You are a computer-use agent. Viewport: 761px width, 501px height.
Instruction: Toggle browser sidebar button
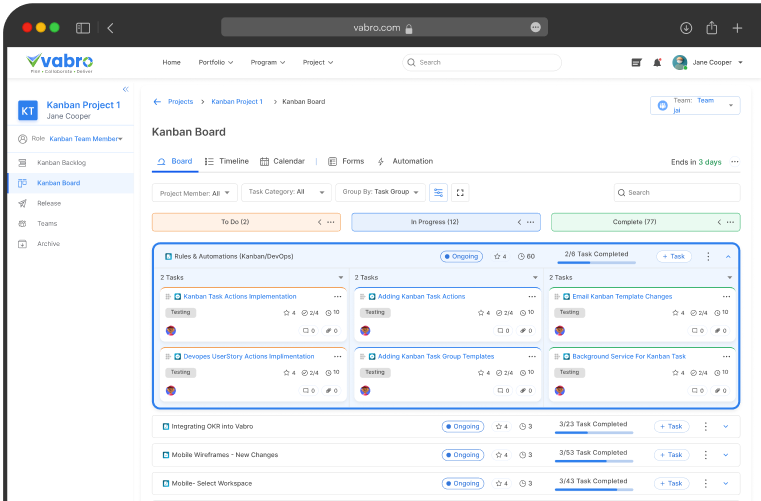[x=83, y=28]
